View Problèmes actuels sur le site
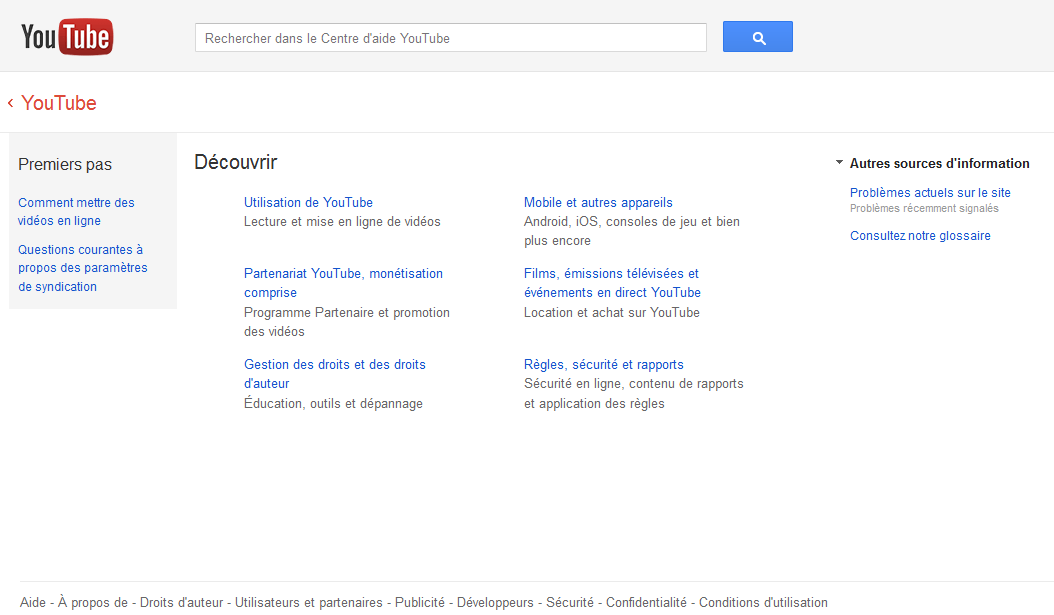 pyautogui.click(x=930, y=192)
